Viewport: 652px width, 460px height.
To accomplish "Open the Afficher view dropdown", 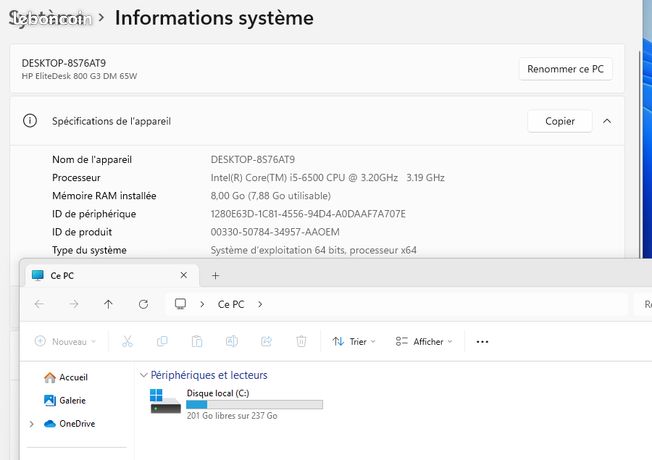I will [424, 341].
